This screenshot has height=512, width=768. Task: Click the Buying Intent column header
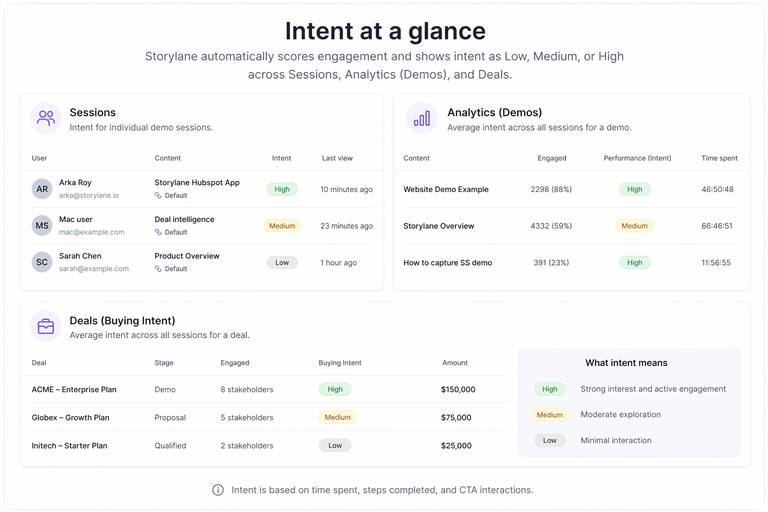[x=340, y=363]
